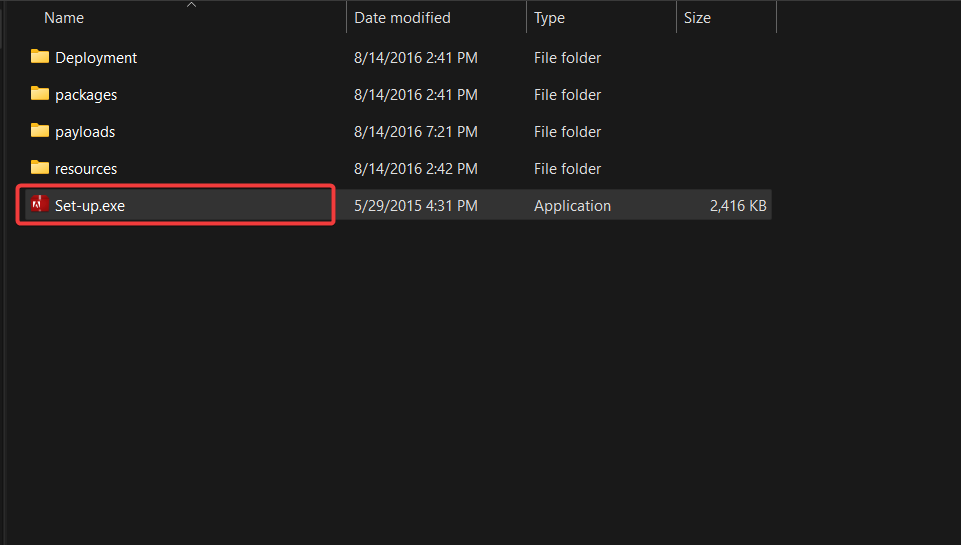Screen dimensions: 961x545
Task: Select the 'resources' file name
Action: 86,169
